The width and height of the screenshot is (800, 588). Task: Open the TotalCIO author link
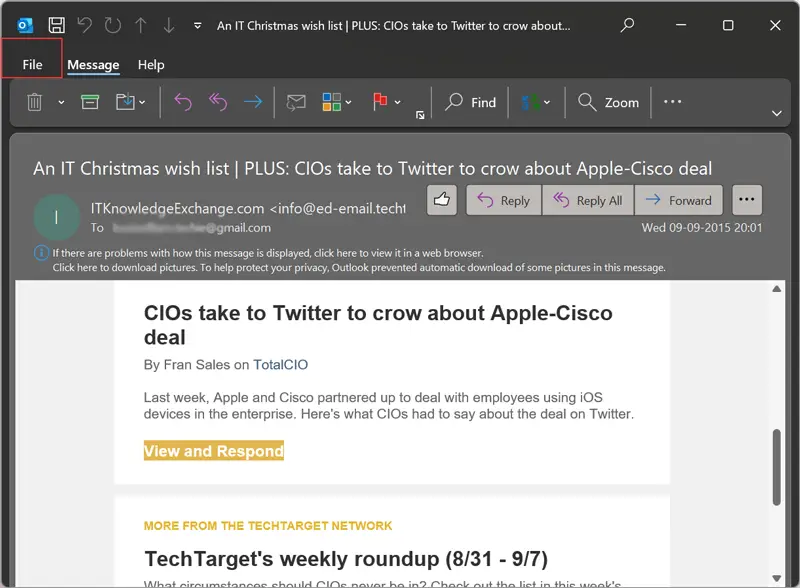(x=280, y=365)
